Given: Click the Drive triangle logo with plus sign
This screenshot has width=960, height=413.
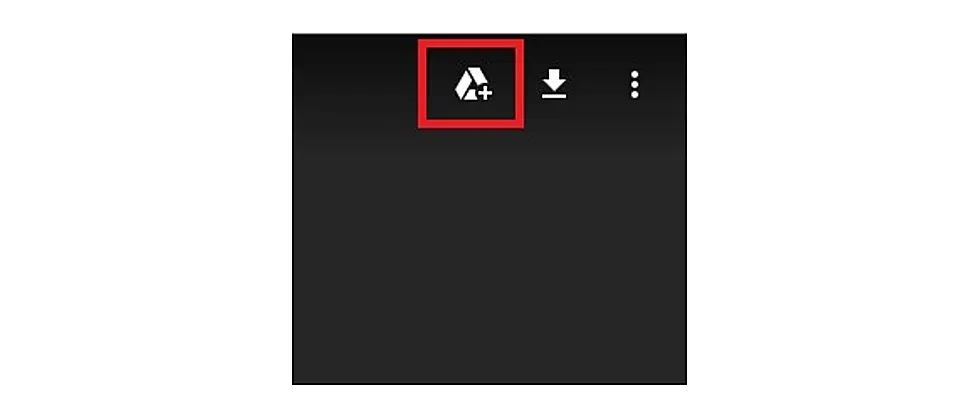Looking at the screenshot, I should [x=473, y=84].
